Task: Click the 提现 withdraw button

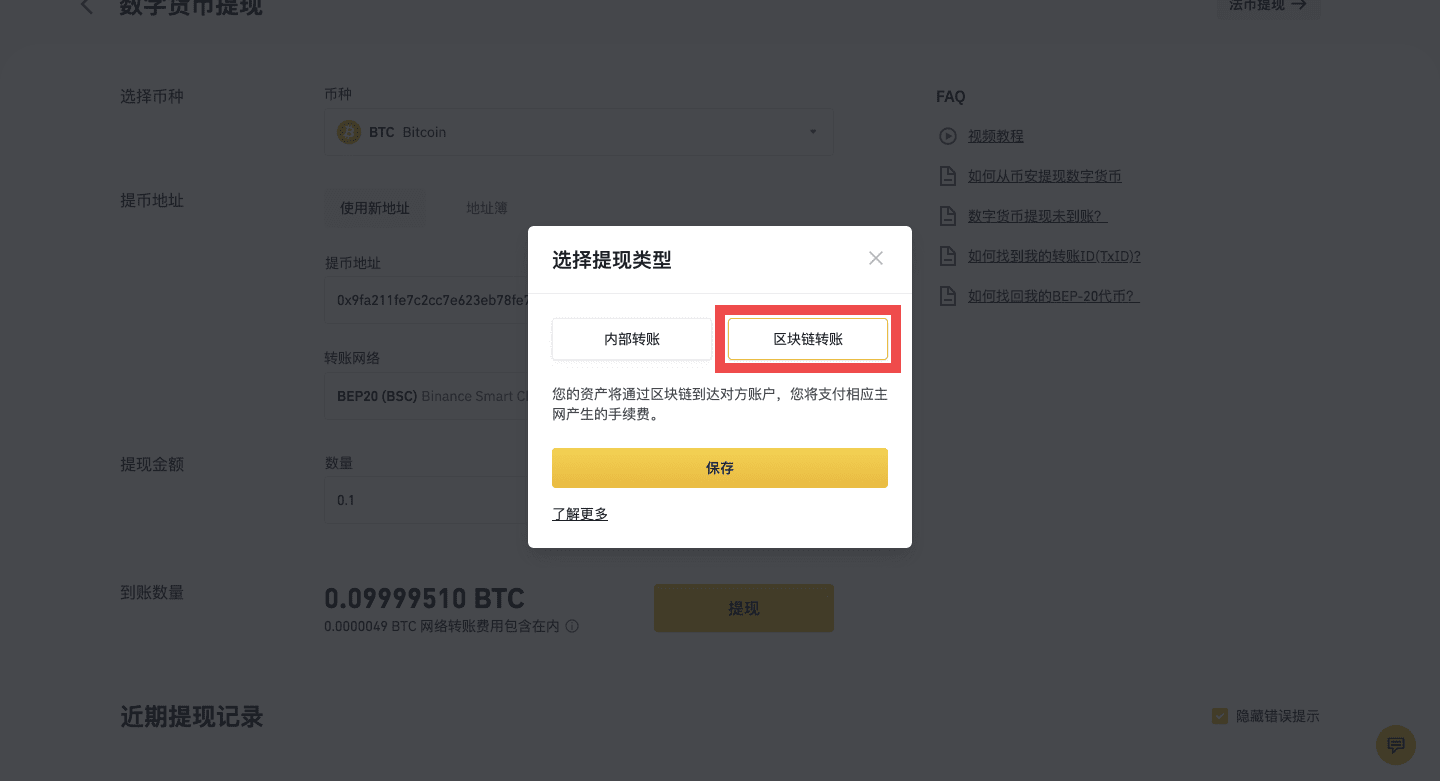Action: (744, 608)
